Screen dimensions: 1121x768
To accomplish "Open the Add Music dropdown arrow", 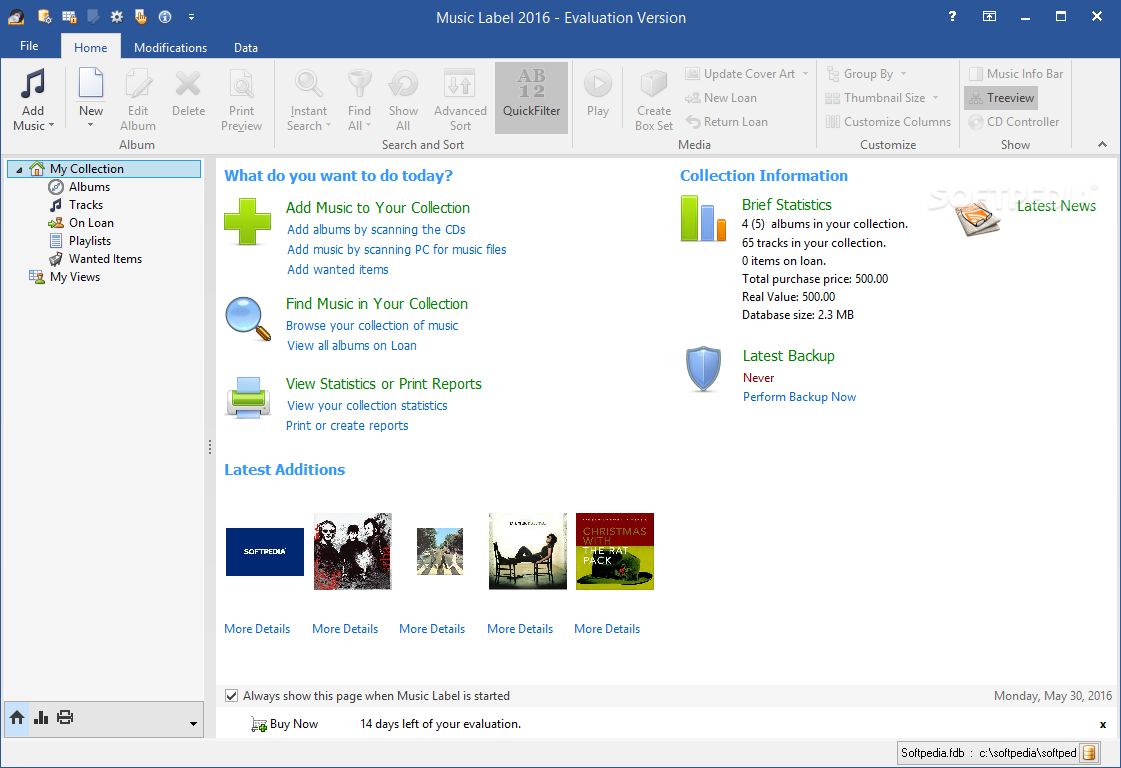I will pos(51,126).
